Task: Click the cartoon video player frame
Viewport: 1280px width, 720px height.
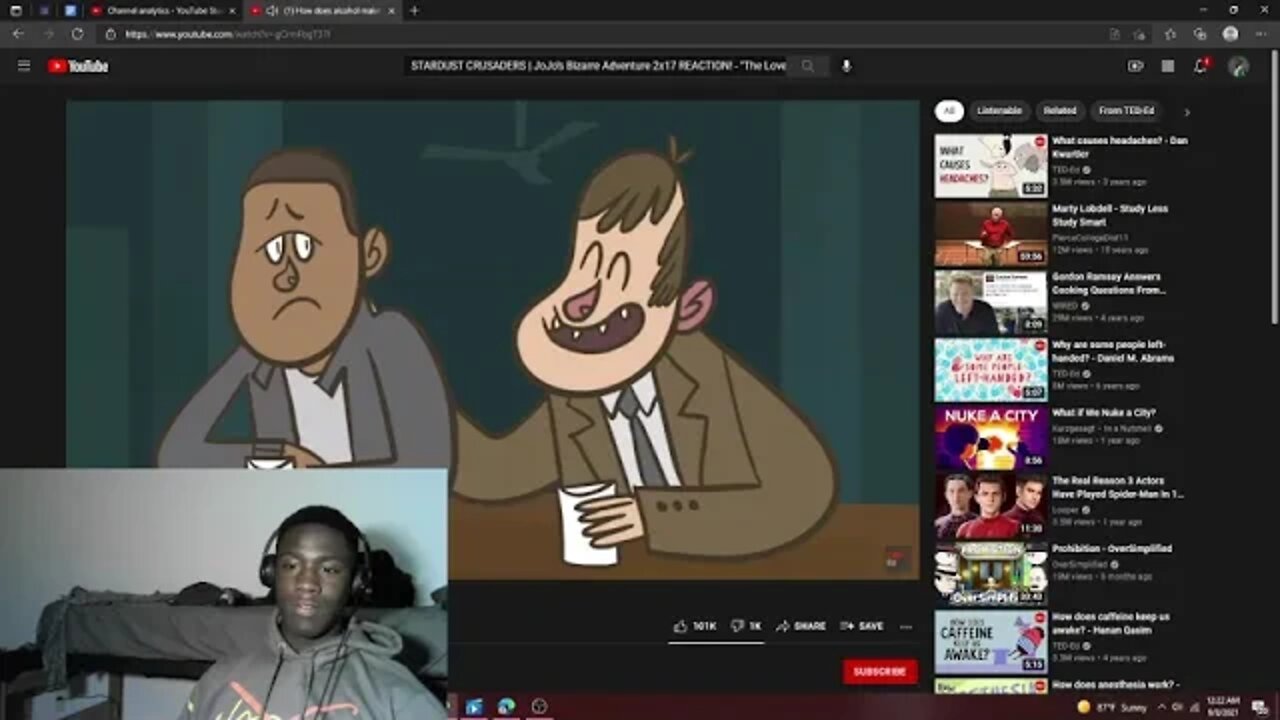Action: click(493, 340)
